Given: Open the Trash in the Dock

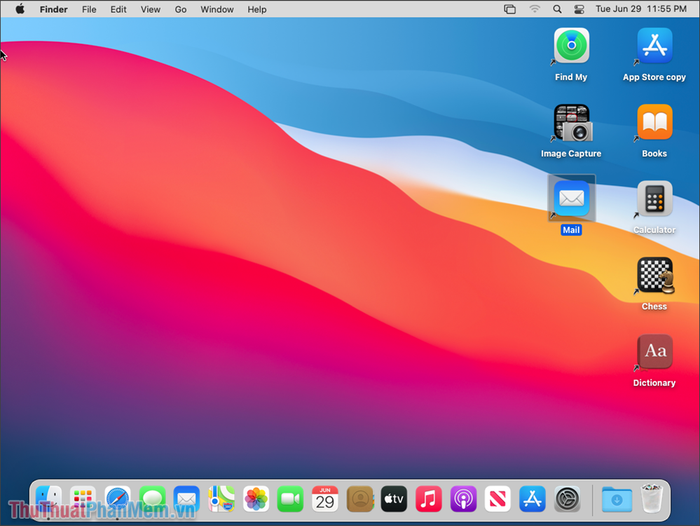Looking at the screenshot, I should [652, 499].
